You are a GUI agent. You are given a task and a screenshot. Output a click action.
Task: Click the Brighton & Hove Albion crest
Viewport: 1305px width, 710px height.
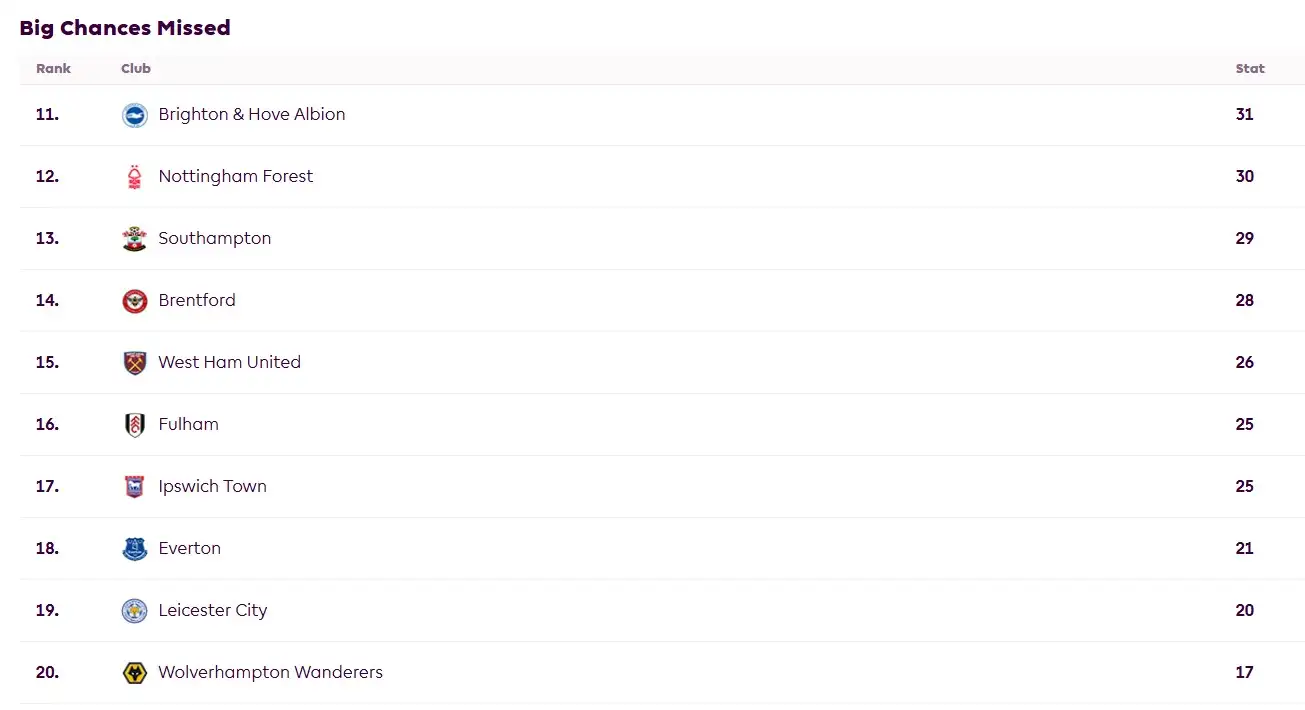click(134, 115)
